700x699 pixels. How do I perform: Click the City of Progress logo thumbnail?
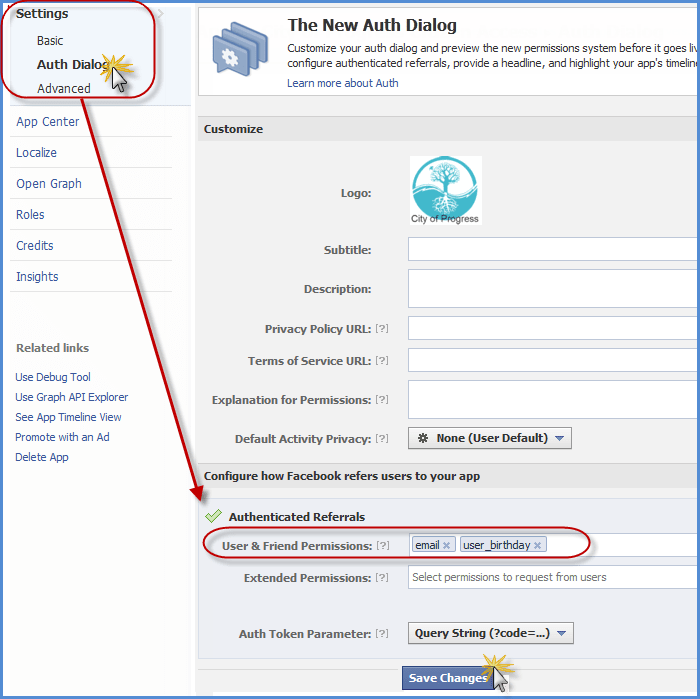[445, 190]
